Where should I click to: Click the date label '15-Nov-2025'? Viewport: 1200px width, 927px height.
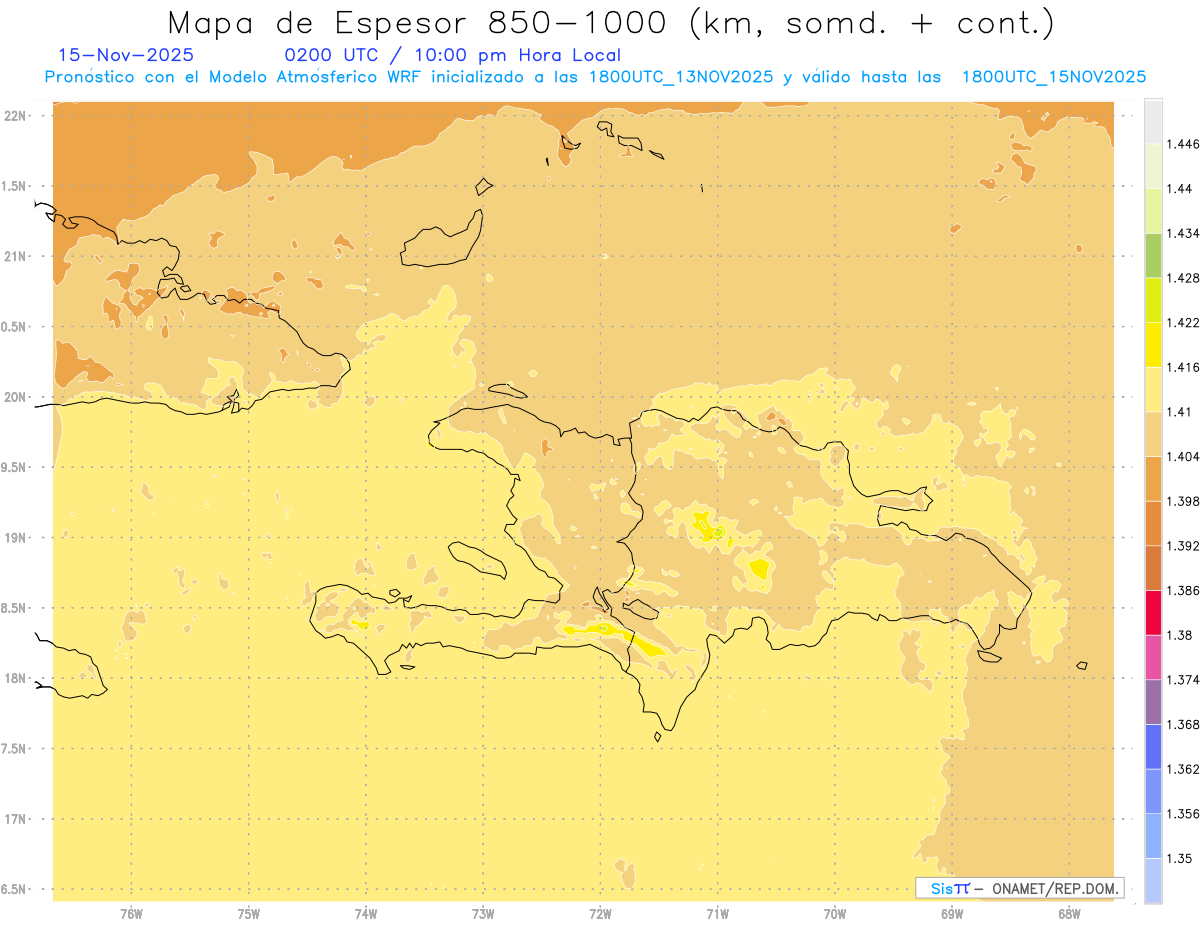pos(127,56)
